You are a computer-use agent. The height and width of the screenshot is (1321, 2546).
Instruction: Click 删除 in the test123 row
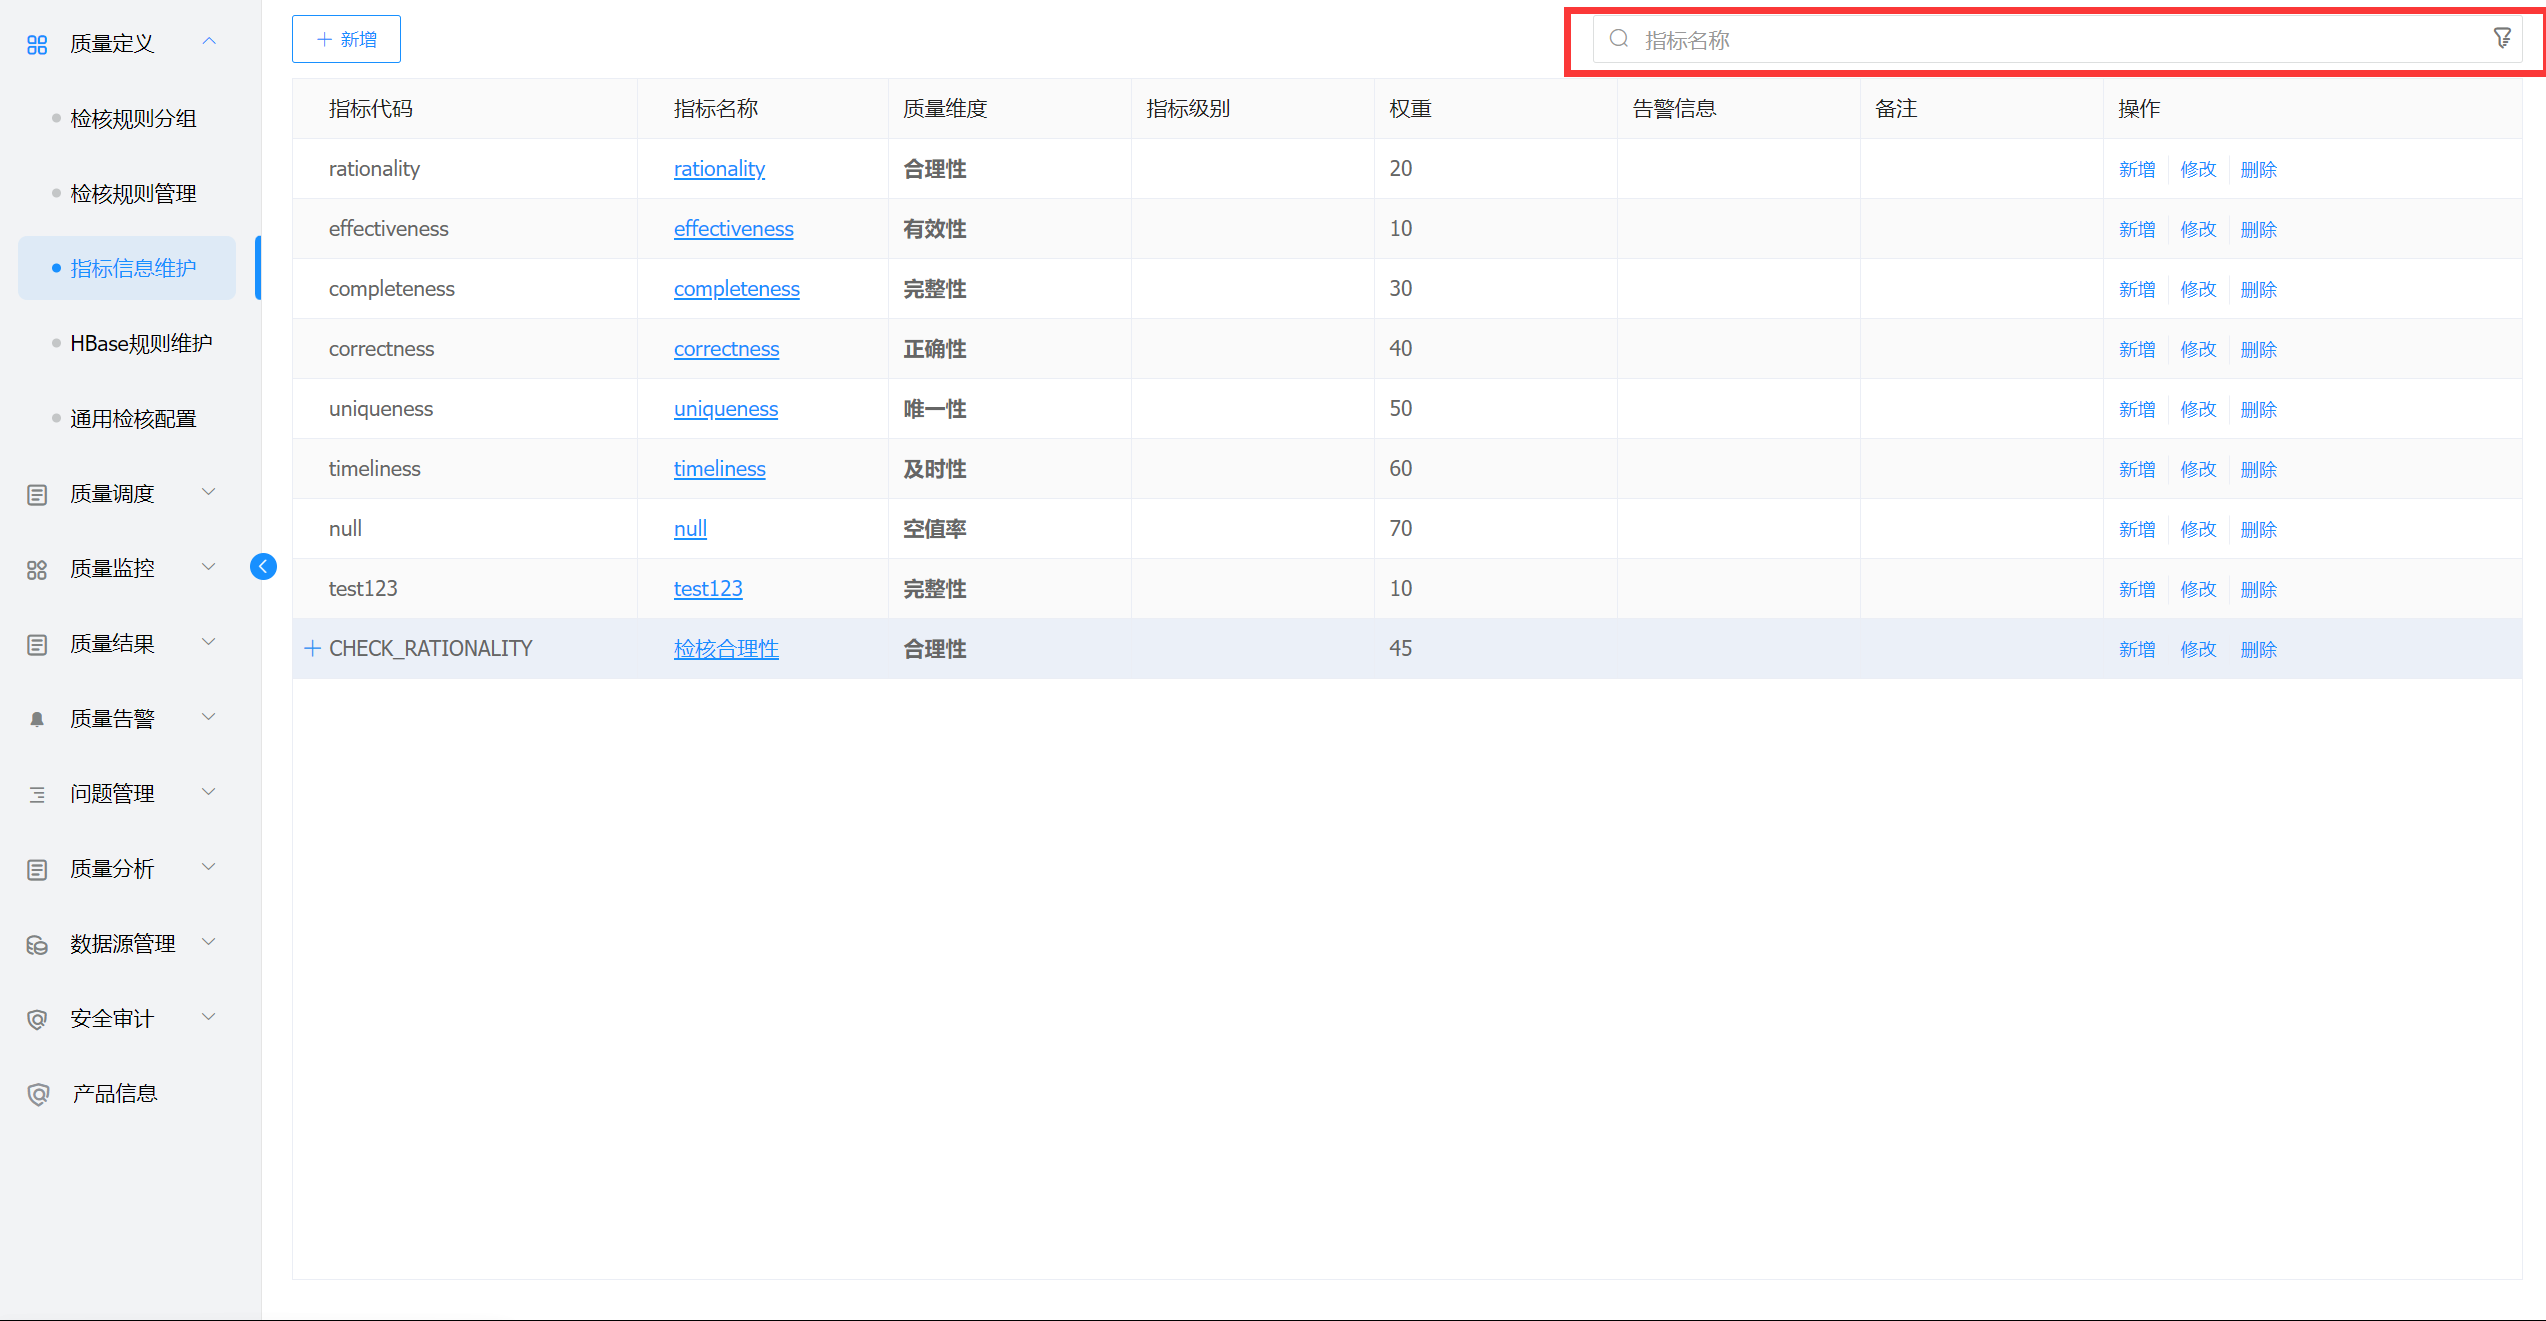(x=2258, y=589)
